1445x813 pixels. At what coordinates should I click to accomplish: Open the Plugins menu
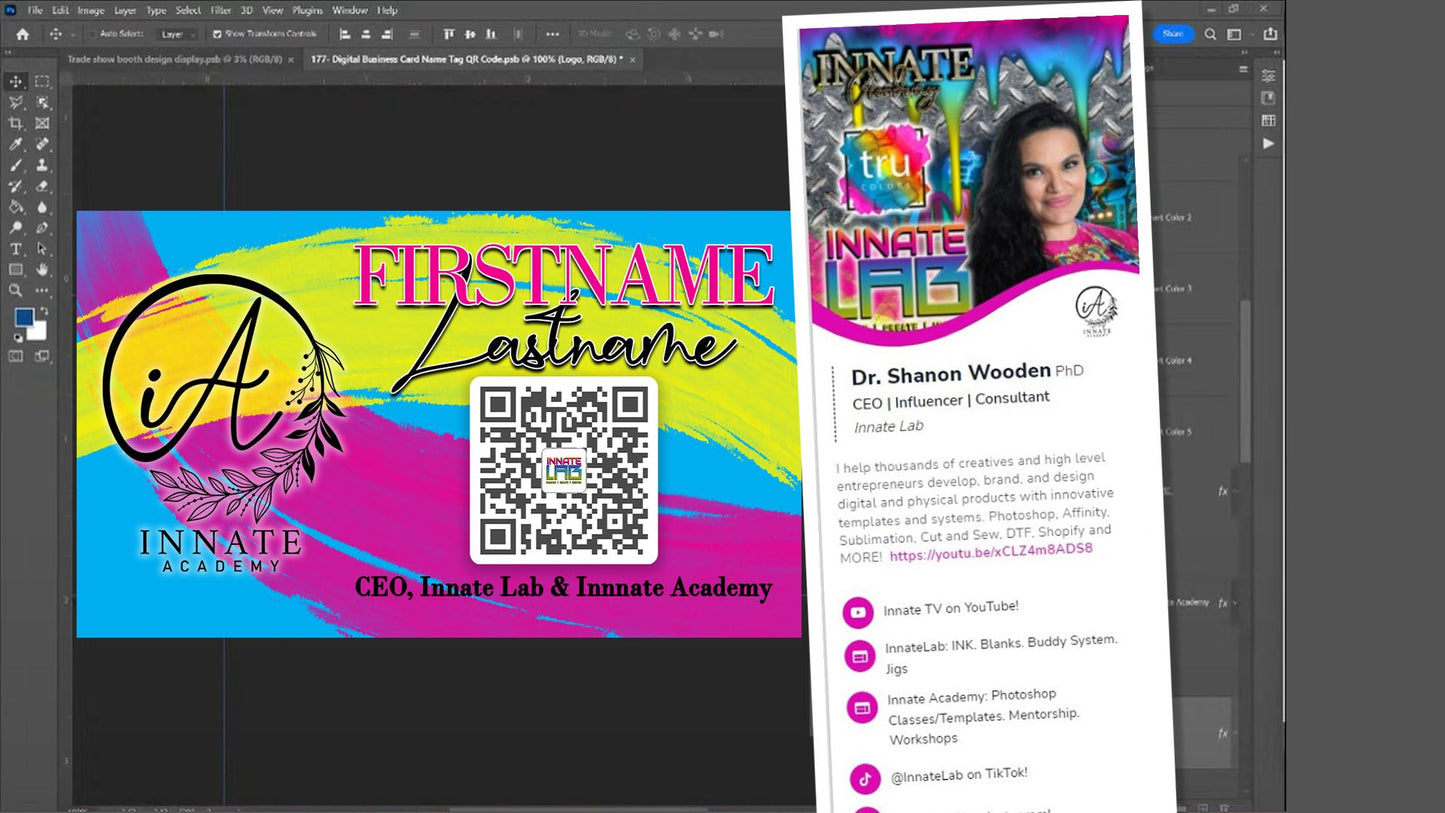tap(309, 10)
